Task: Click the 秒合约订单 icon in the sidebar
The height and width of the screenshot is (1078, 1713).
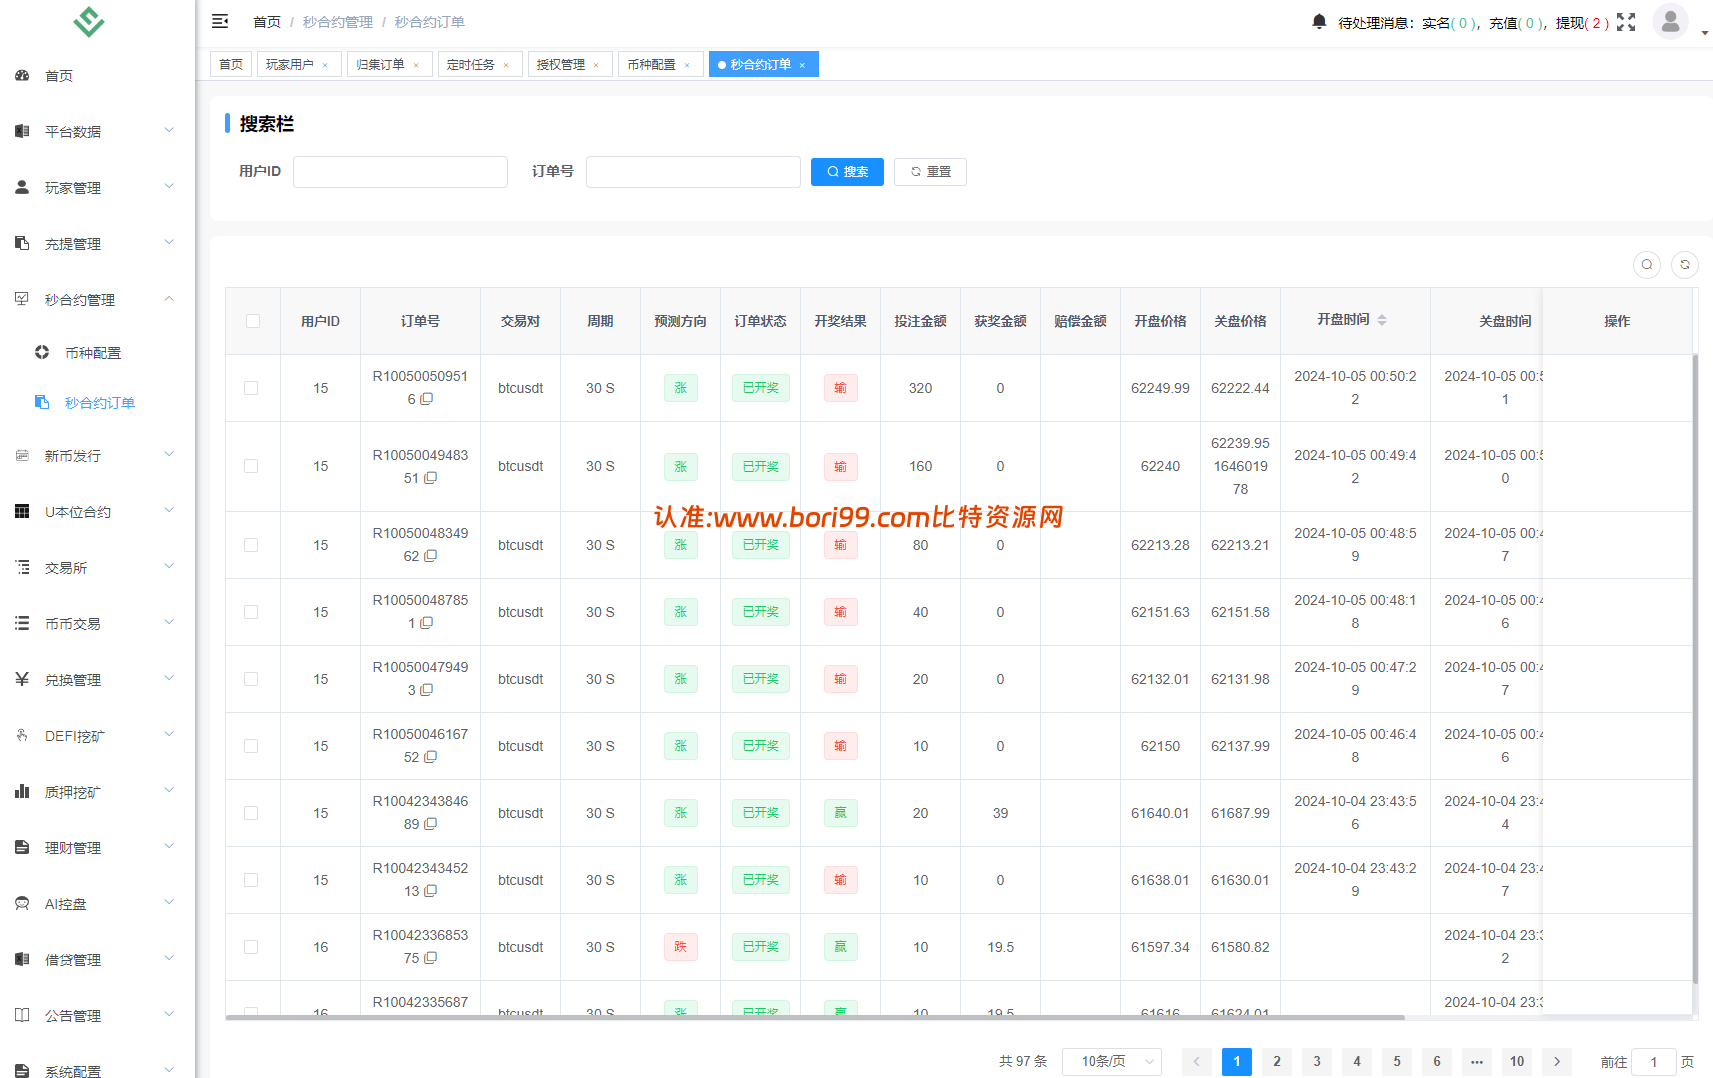Action: tap(42, 402)
